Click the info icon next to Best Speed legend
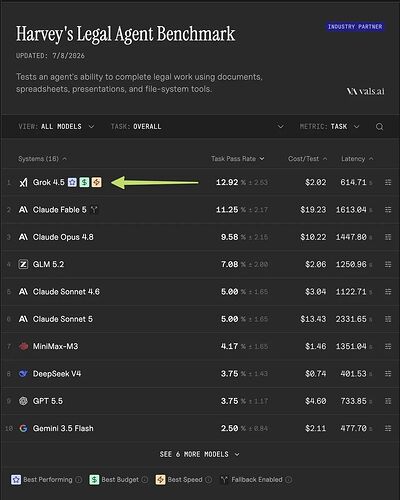 pyautogui.click(x=208, y=480)
